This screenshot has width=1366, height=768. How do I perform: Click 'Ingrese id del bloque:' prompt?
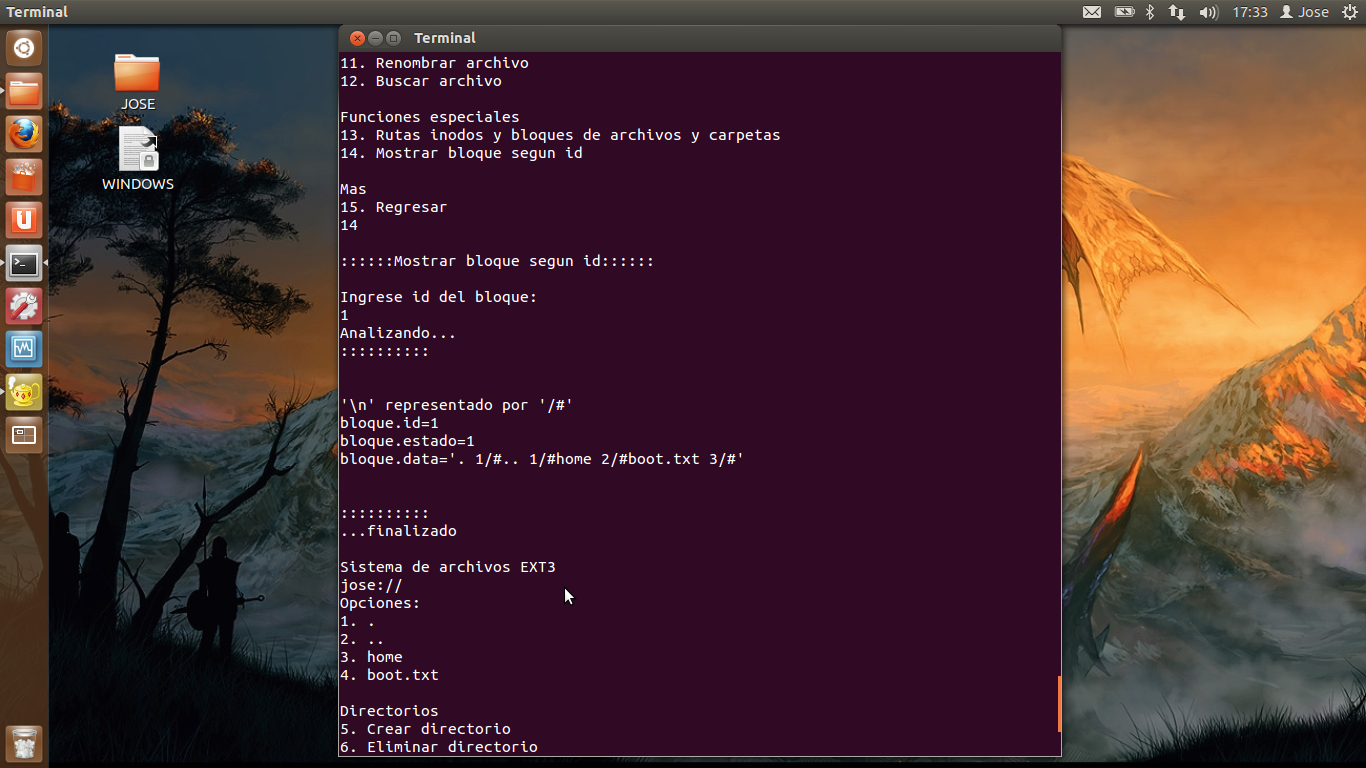click(x=439, y=297)
